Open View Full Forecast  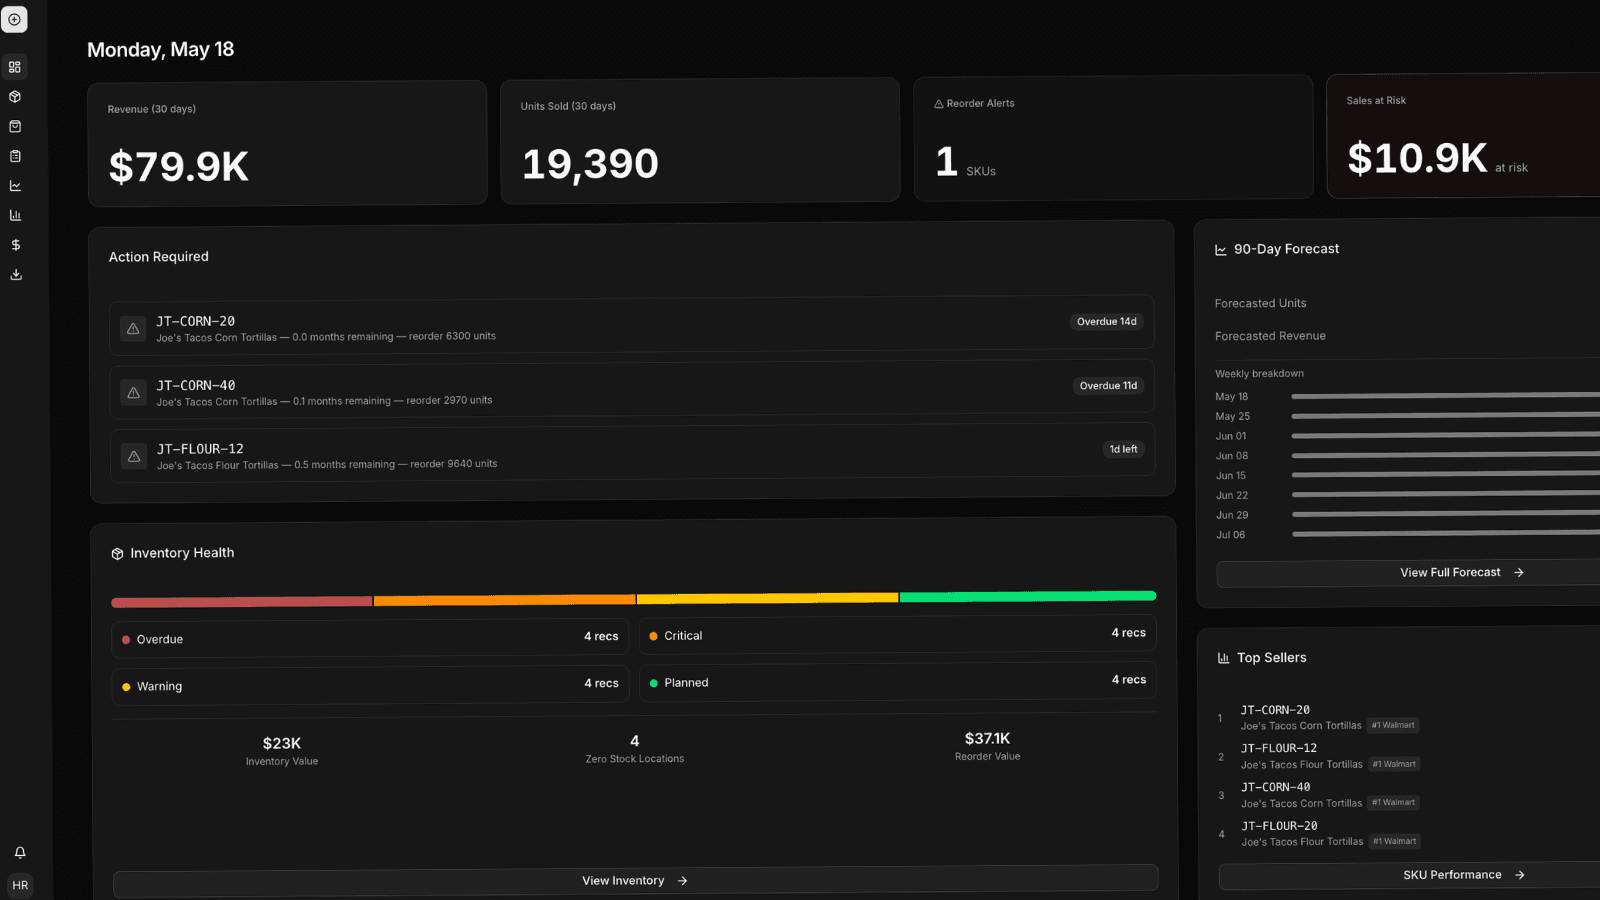point(1408,573)
